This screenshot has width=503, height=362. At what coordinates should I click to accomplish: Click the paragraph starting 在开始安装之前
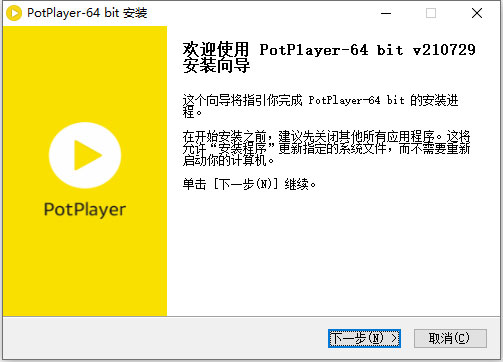[326, 148]
